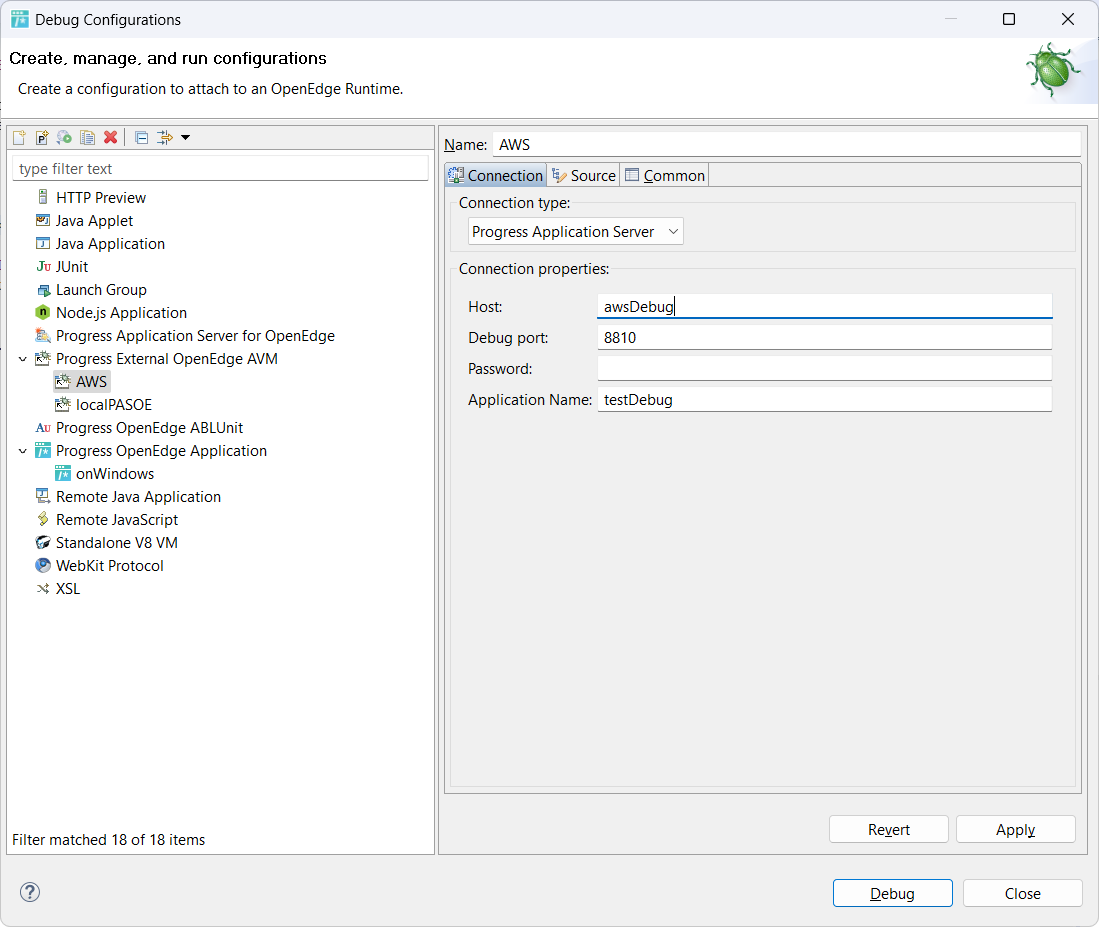This screenshot has height=927, width=1099.
Task: Focus the Name field containing AWS
Action: tap(786, 144)
